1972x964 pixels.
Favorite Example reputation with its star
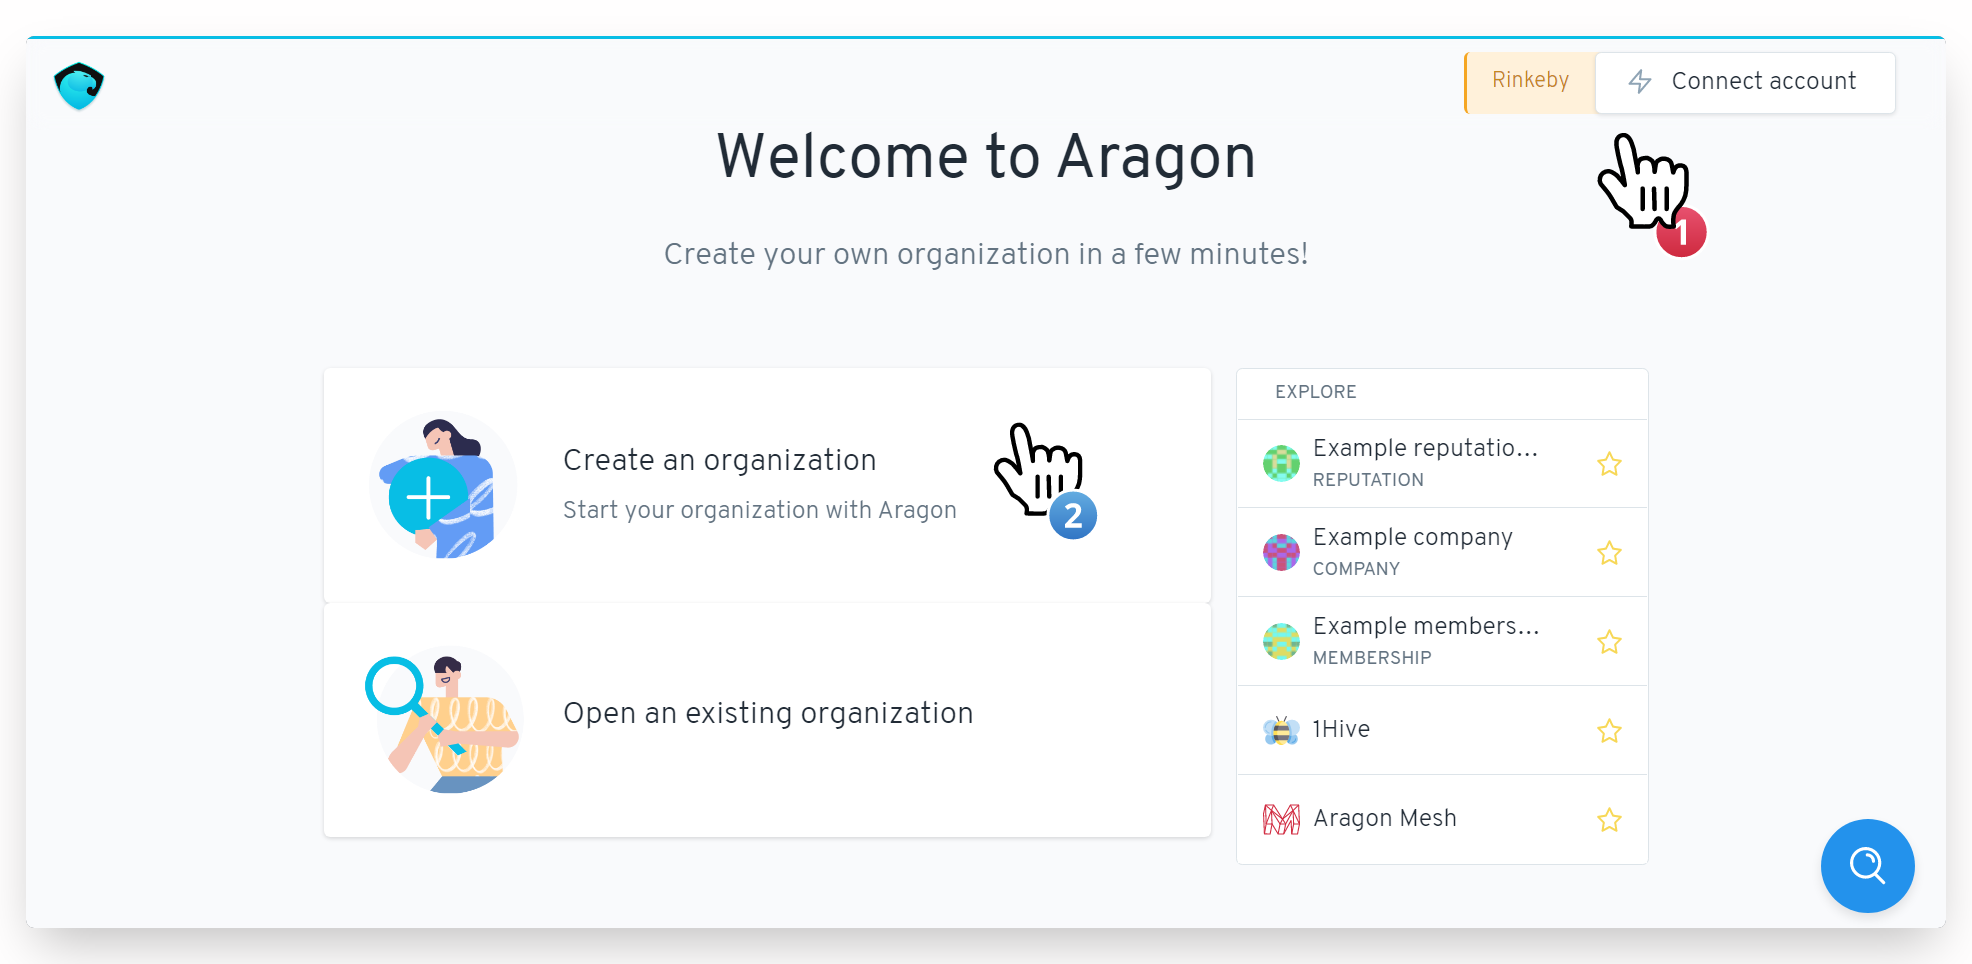click(x=1609, y=464)
